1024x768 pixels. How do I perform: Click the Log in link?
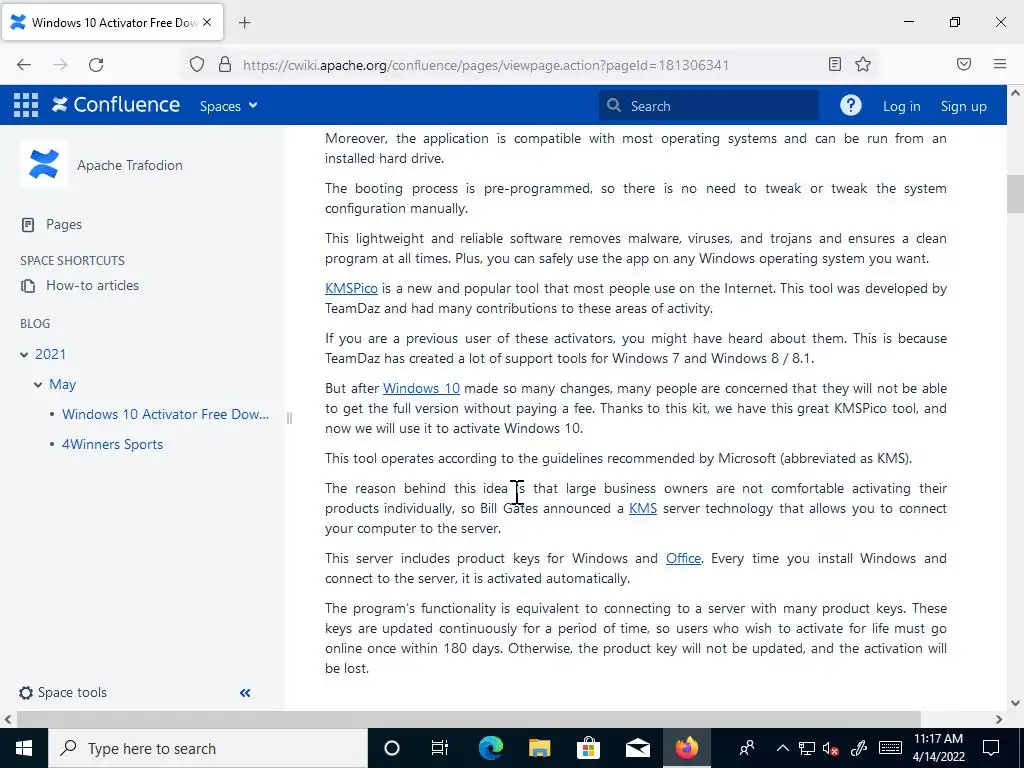coord(901,106)
